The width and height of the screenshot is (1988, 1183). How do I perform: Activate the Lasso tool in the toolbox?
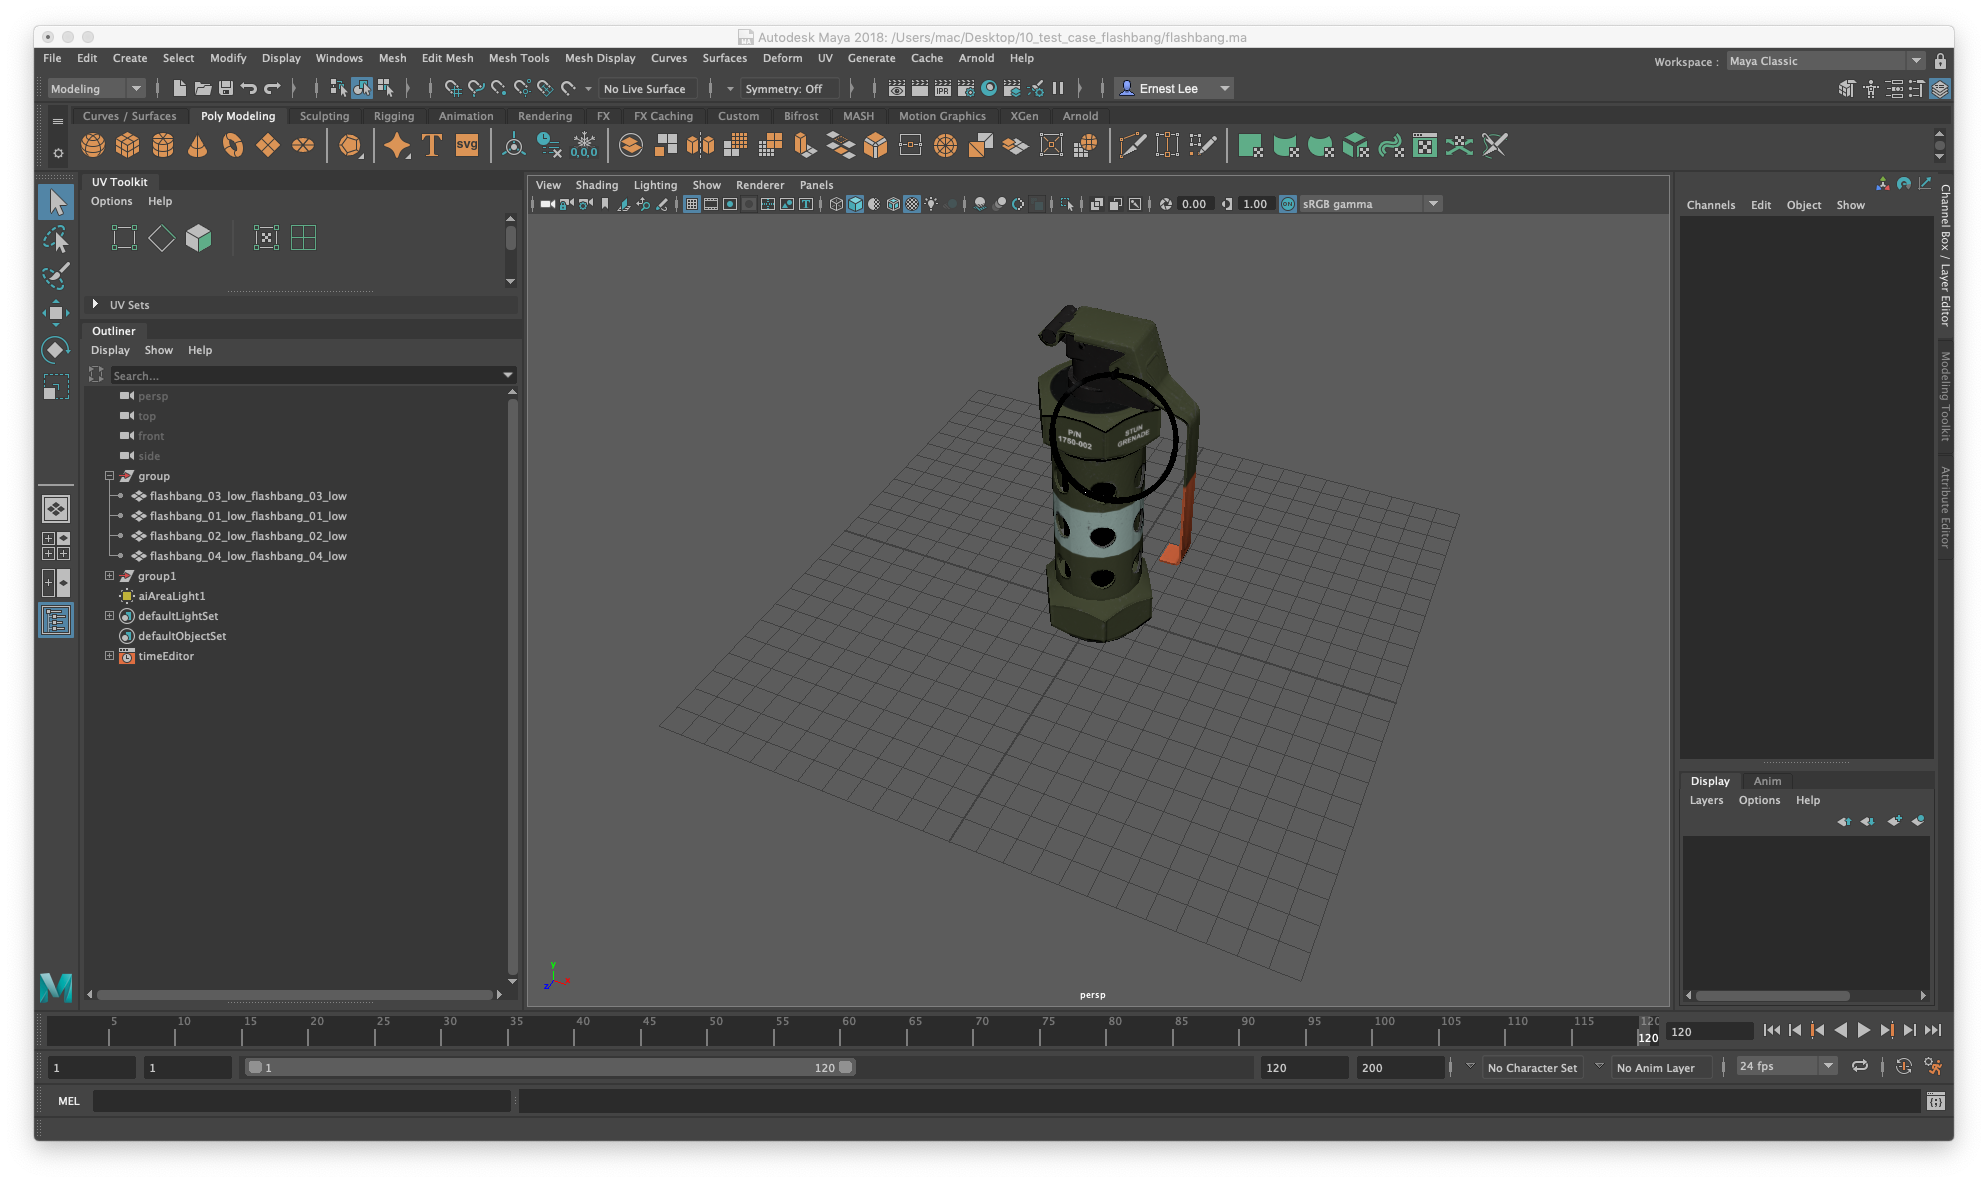click(56, 238)
